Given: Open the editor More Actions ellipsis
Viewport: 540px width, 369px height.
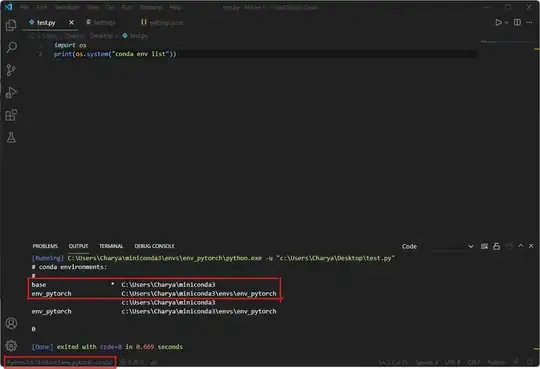Looking at the screenshot, I should [529, 22].
